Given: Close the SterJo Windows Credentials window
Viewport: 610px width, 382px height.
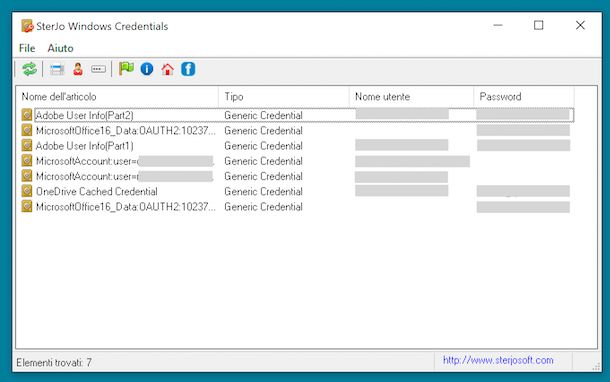Looking at the screenshot, I should click(580, 25).
